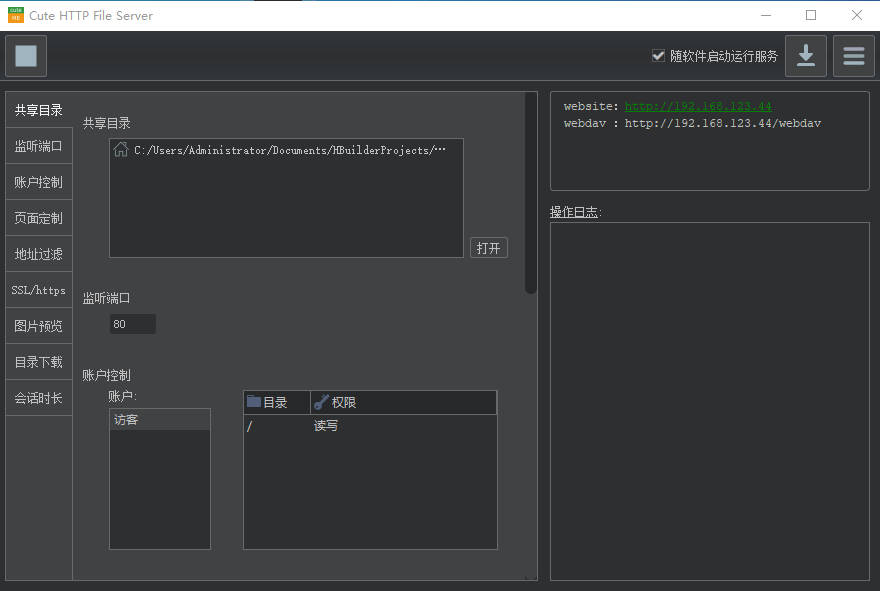Close the Cute HTTP File Server window
The width and height of the screenshot is (880, 591).
coord(856,15)
